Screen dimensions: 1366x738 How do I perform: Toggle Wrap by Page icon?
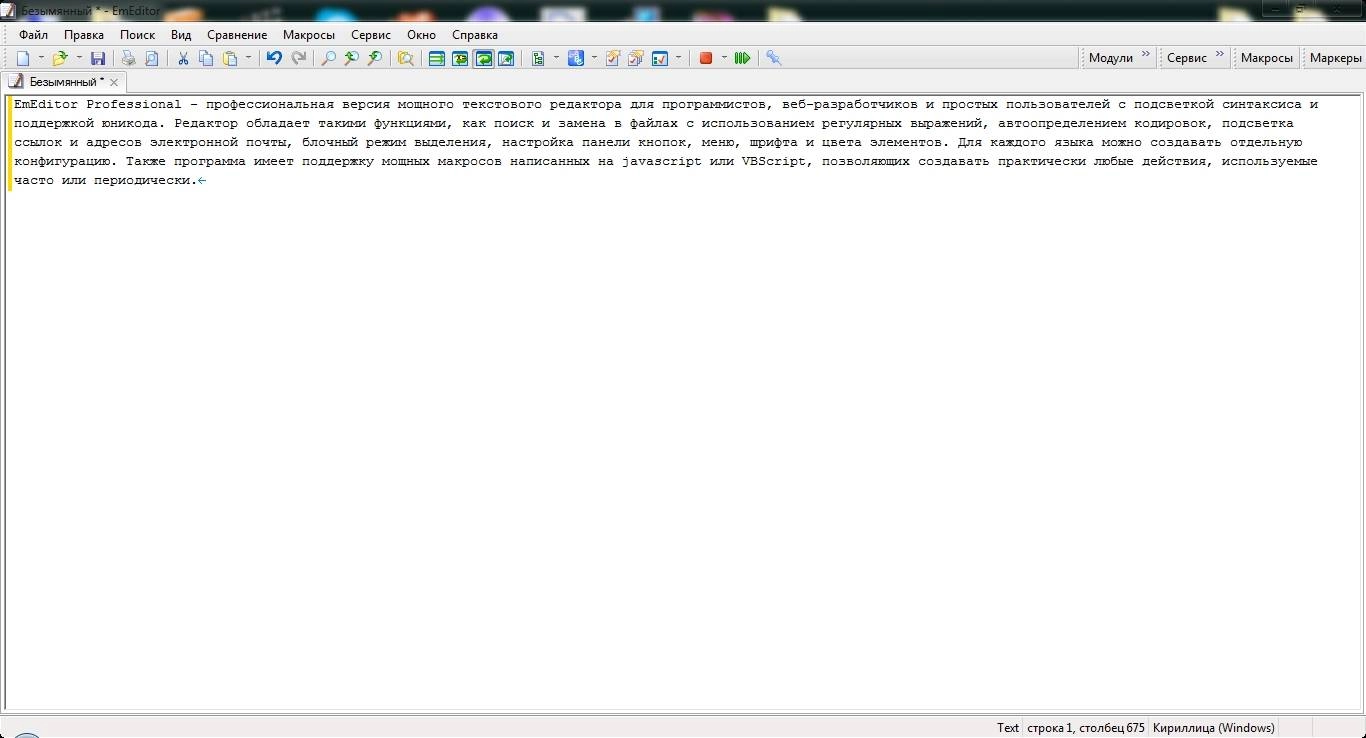[x=506, y=58]
